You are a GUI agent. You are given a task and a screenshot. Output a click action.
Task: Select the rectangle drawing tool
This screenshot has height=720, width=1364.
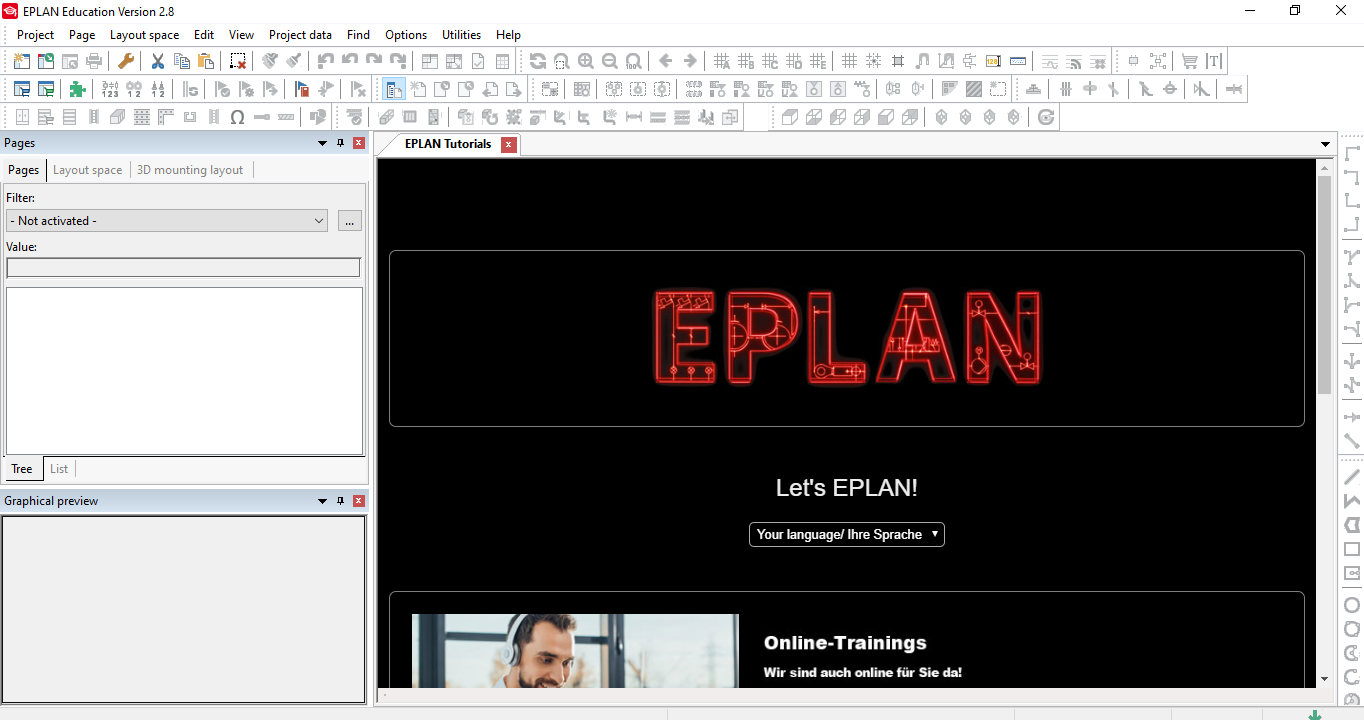[x=1352, y=549]
